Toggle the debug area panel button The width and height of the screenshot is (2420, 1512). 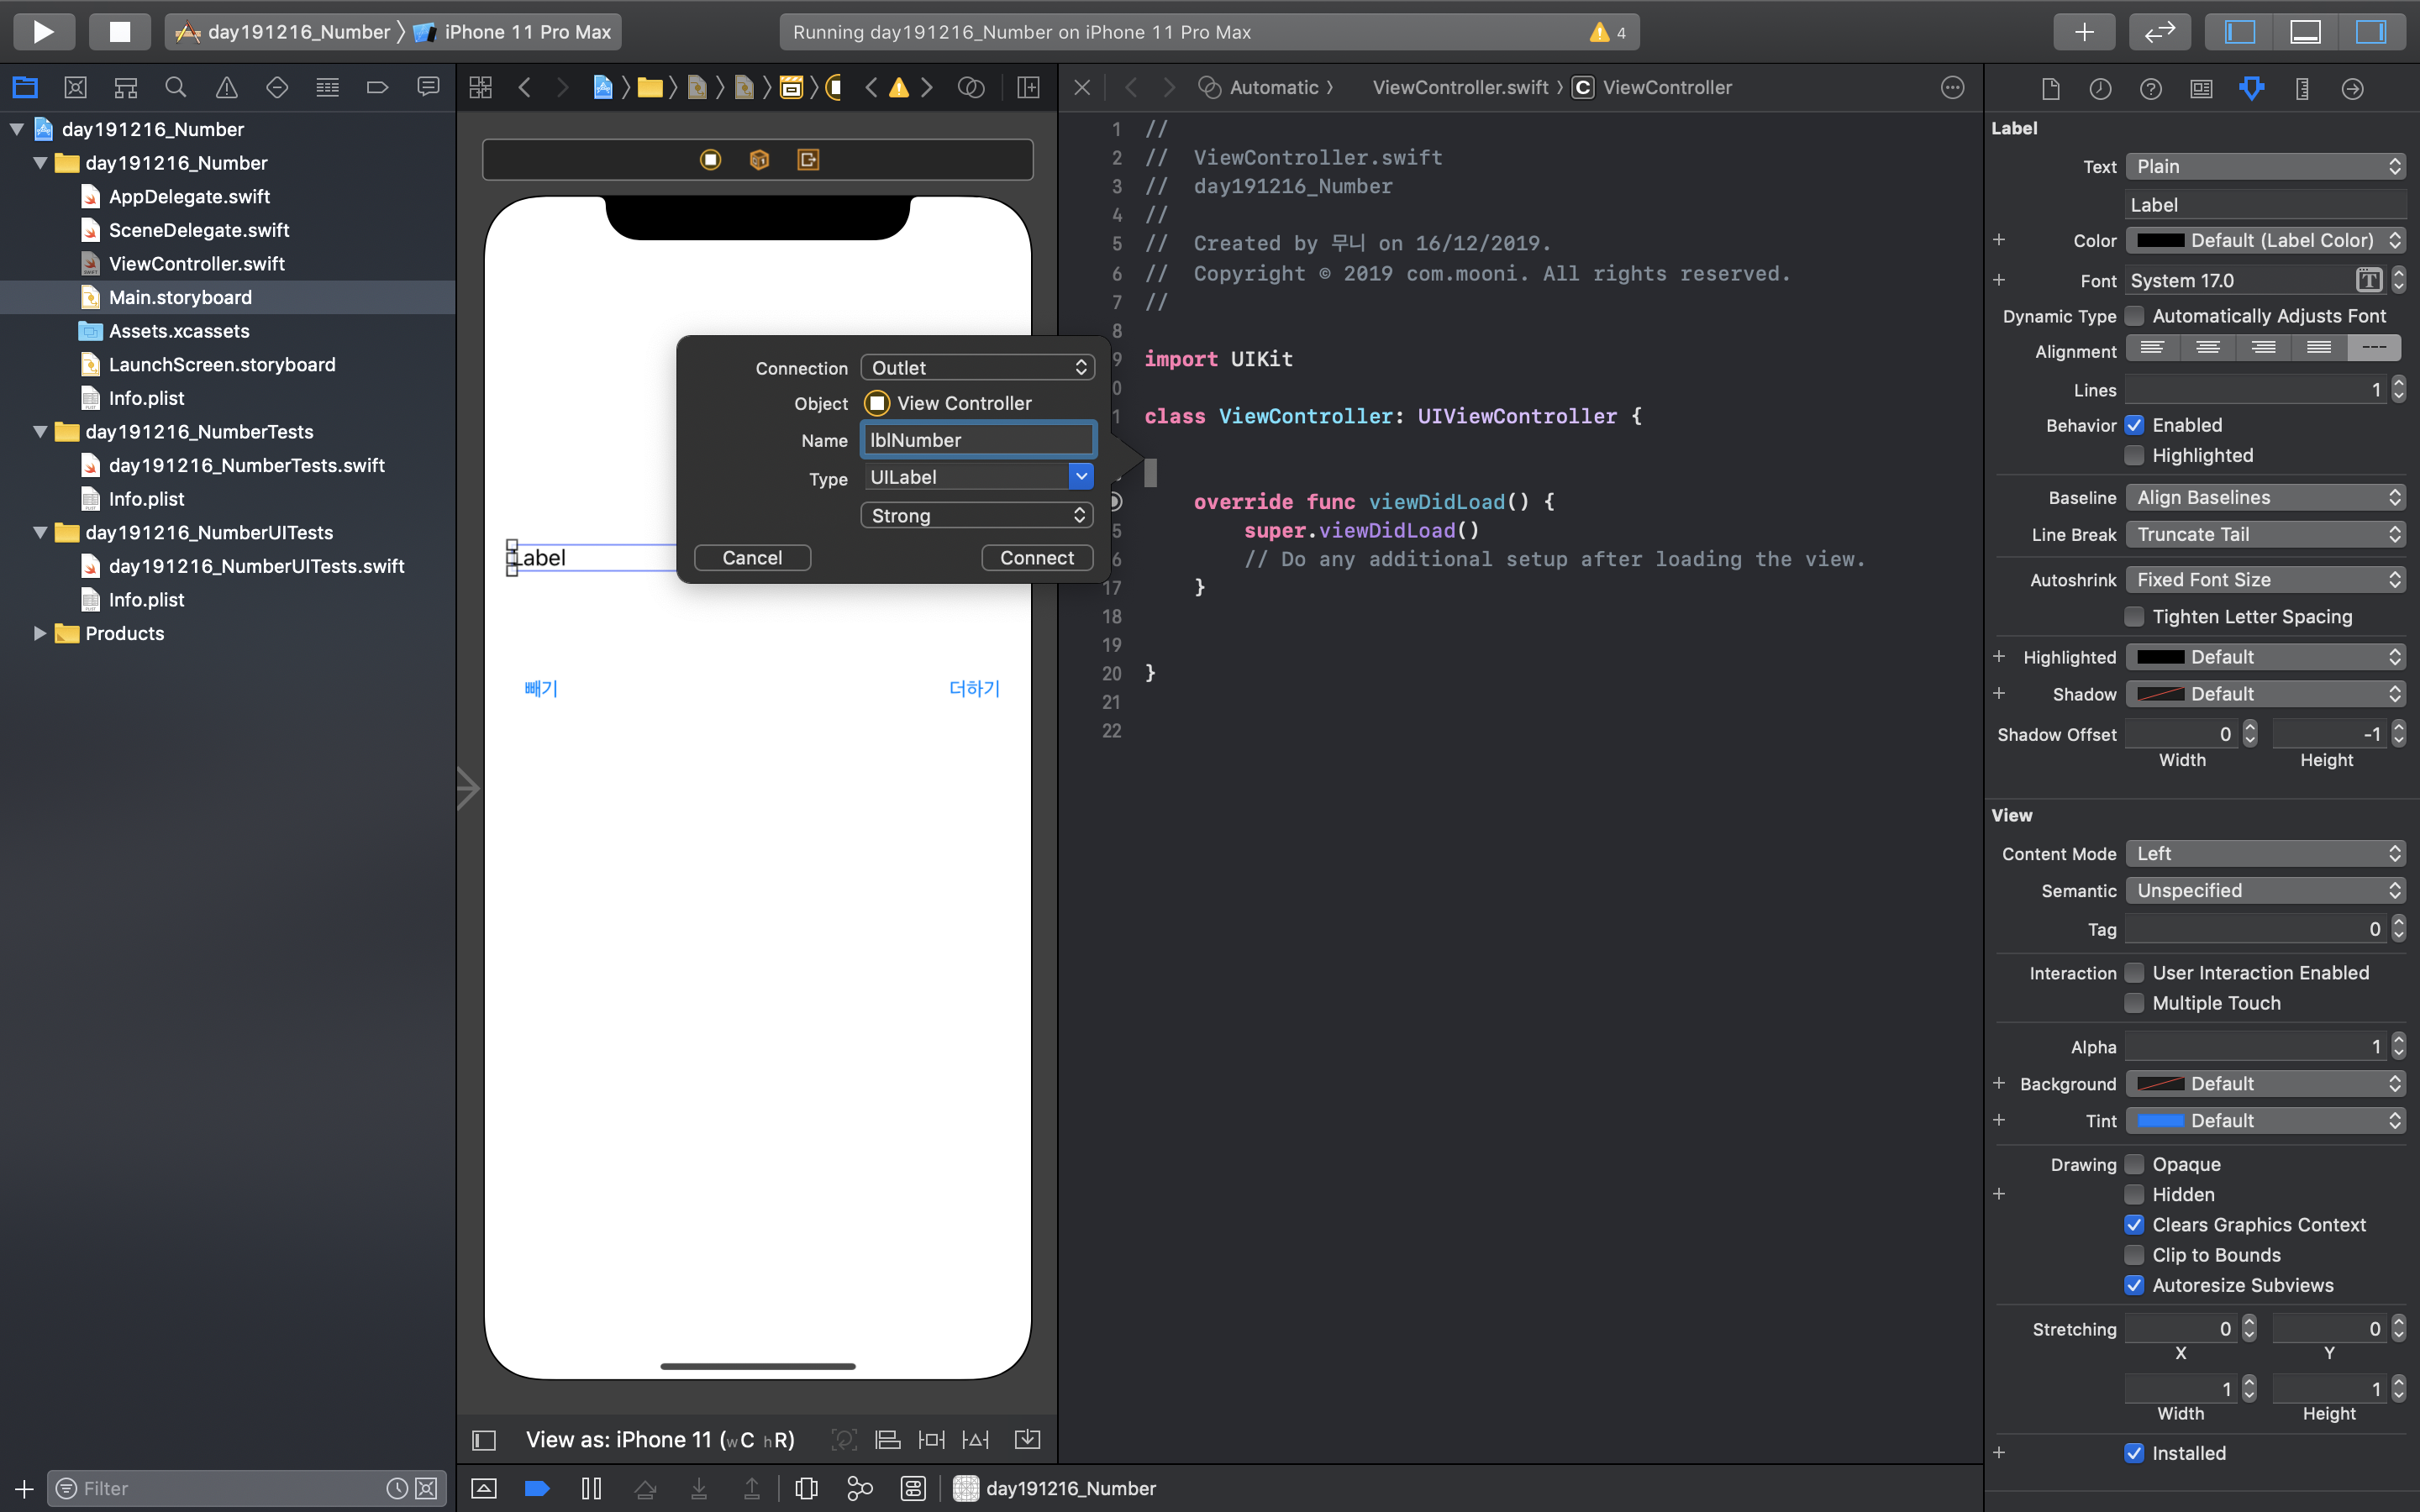(x=2305, y=32)
